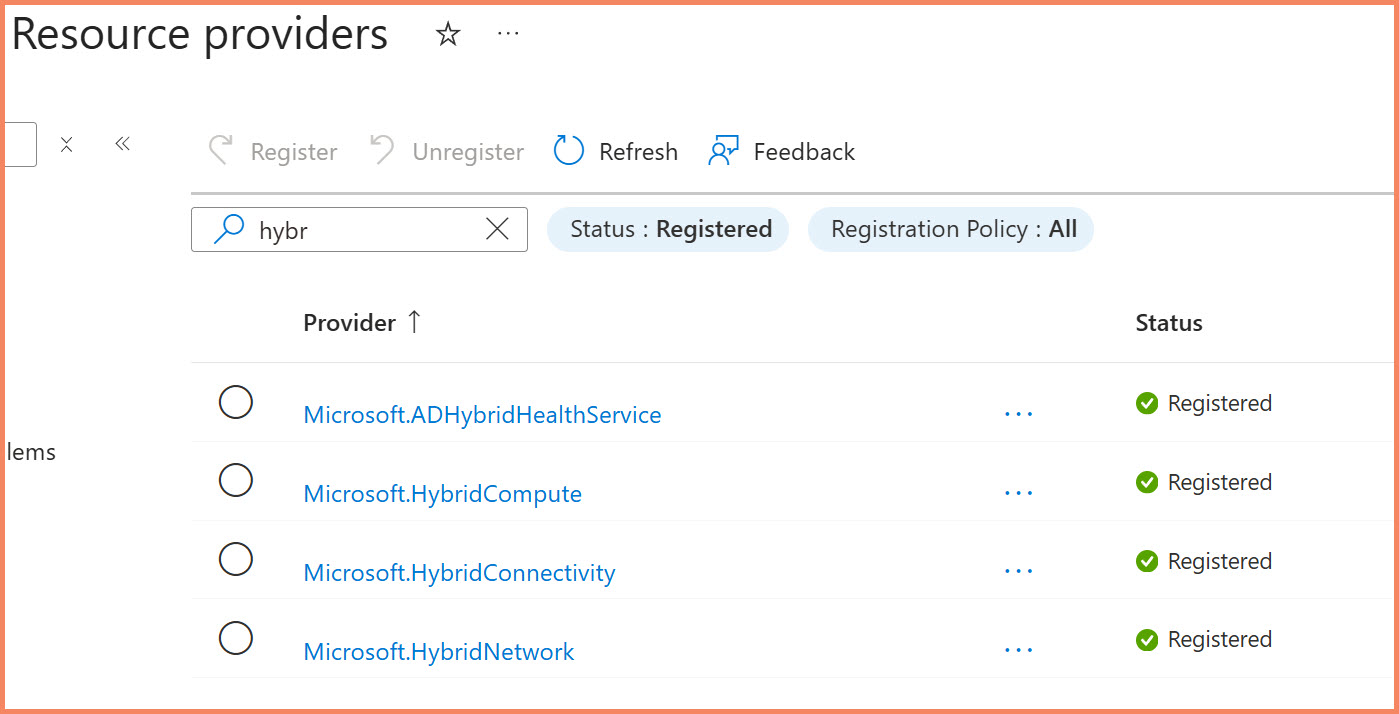Select the radio for Microsoft.HybridNetwork
This screenshot has width=1399, height=714.
pyautogui.click(x=236, y=638)
